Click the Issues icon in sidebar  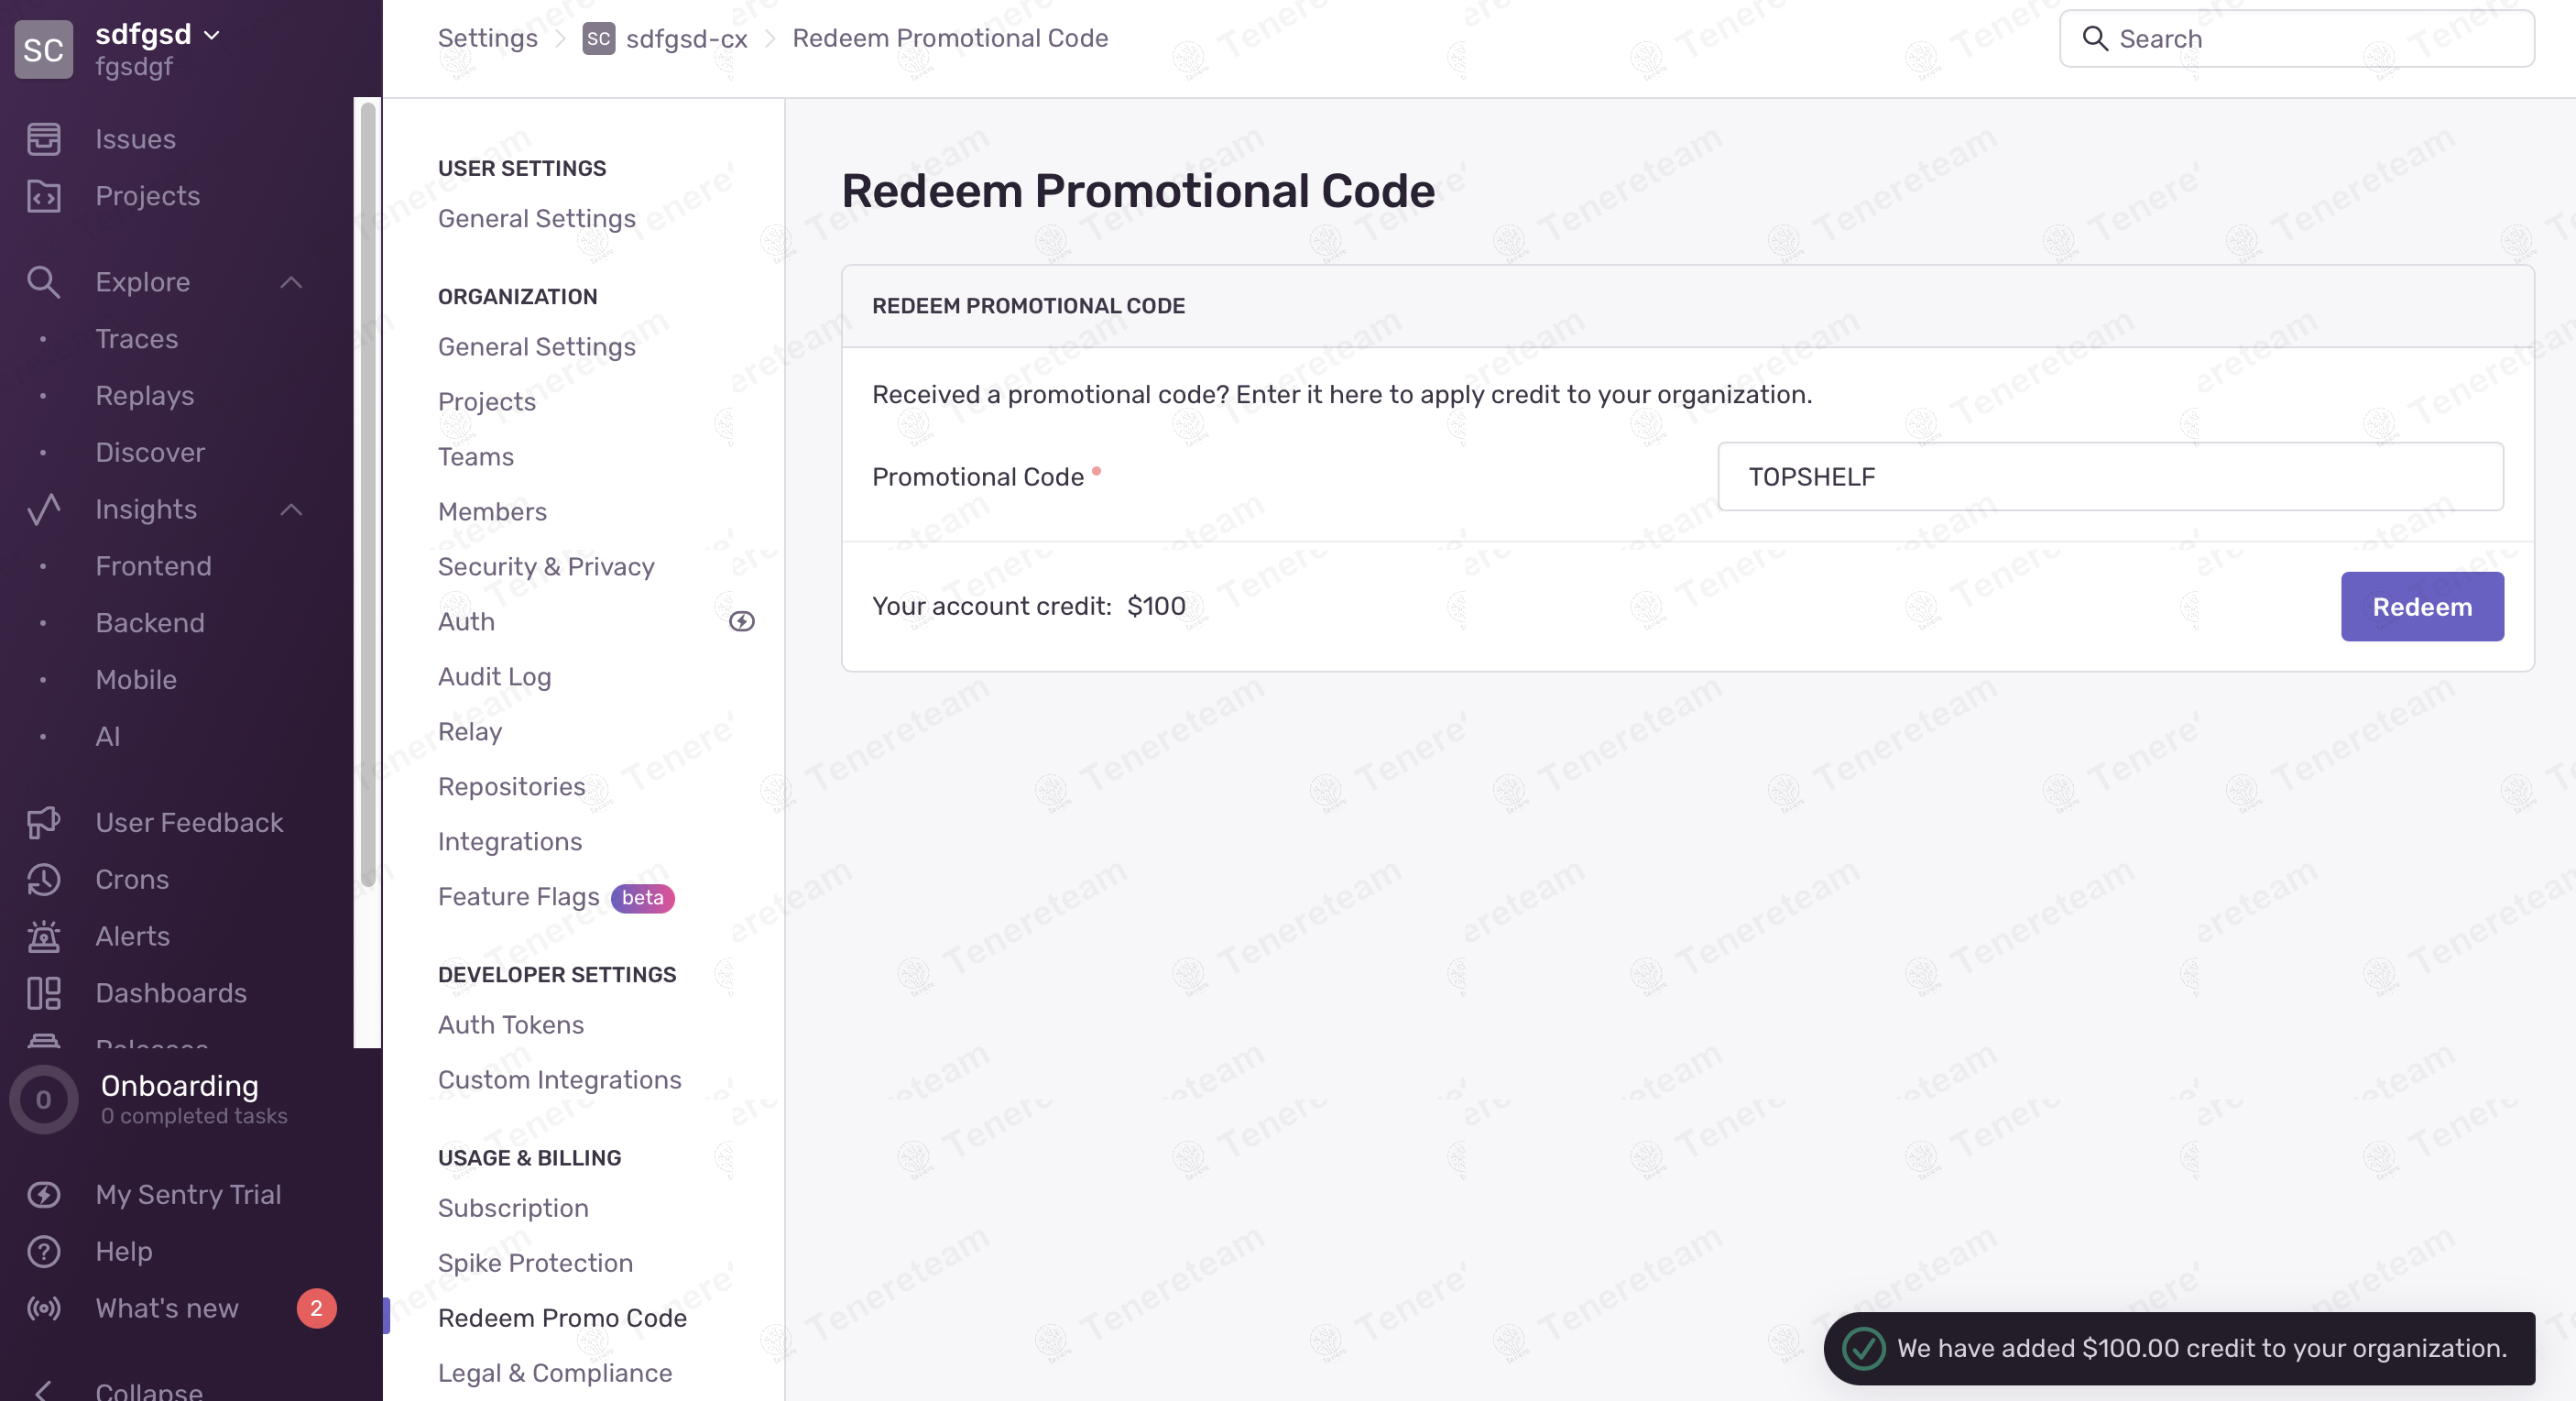[43, 139]
